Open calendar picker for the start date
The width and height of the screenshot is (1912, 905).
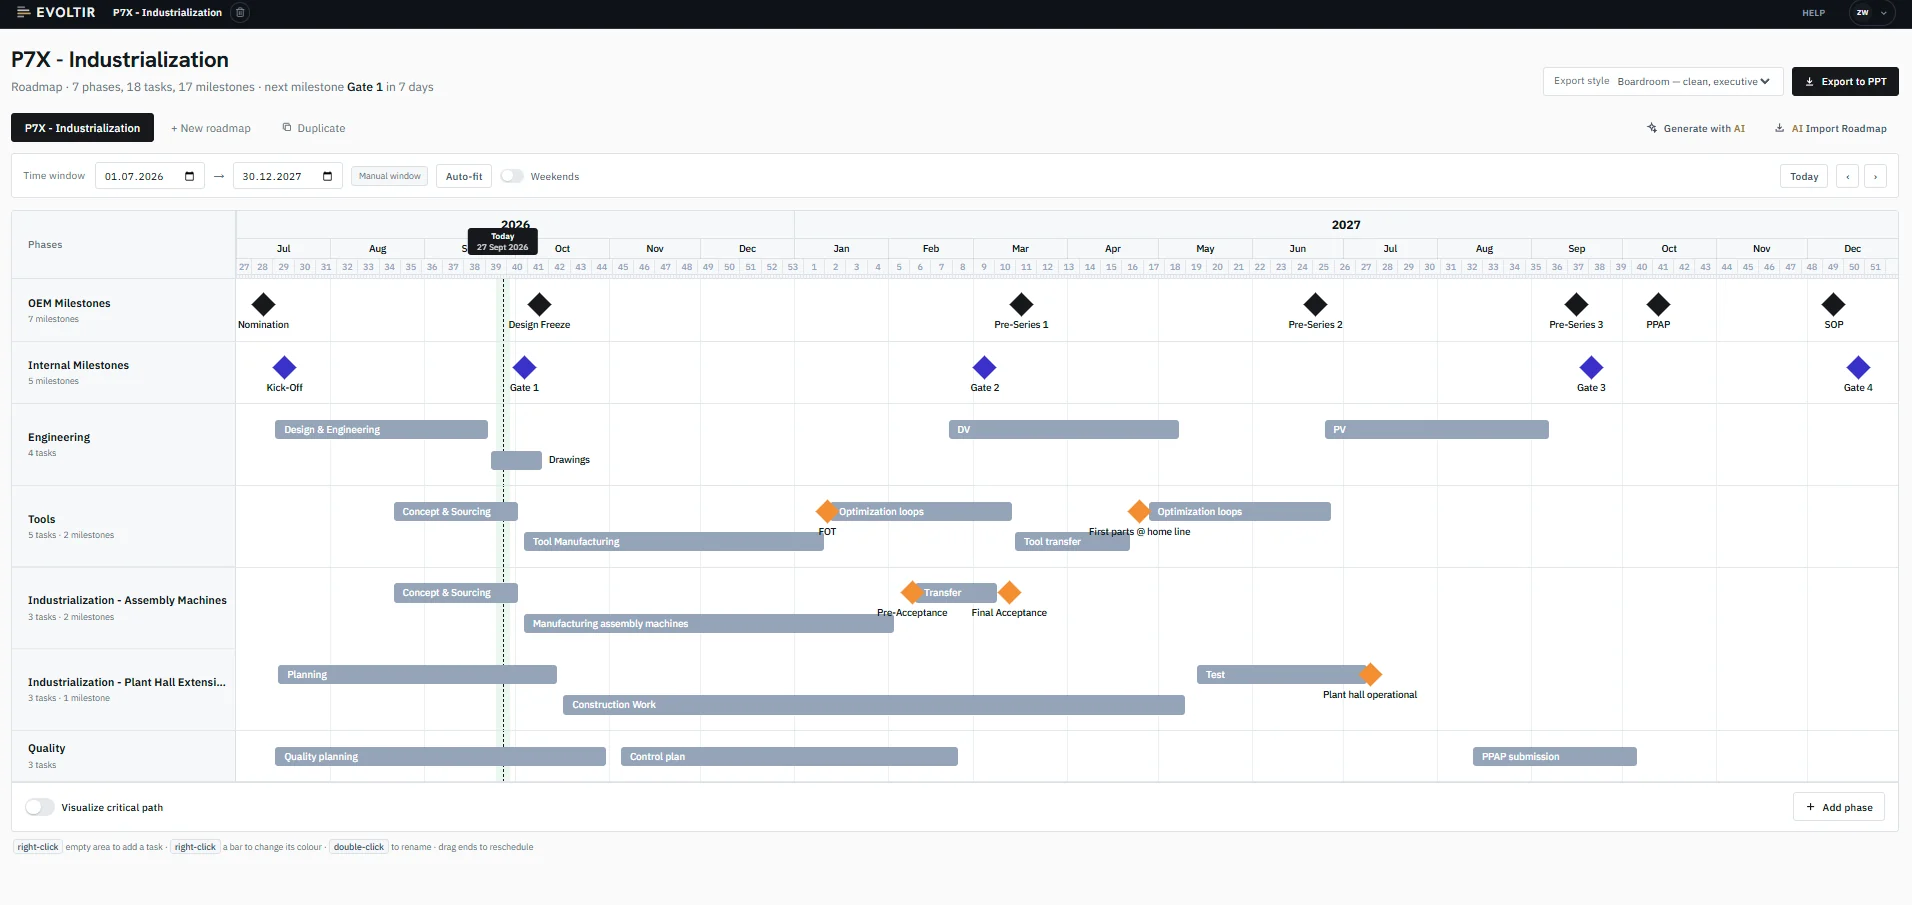[x=190, y=176]
